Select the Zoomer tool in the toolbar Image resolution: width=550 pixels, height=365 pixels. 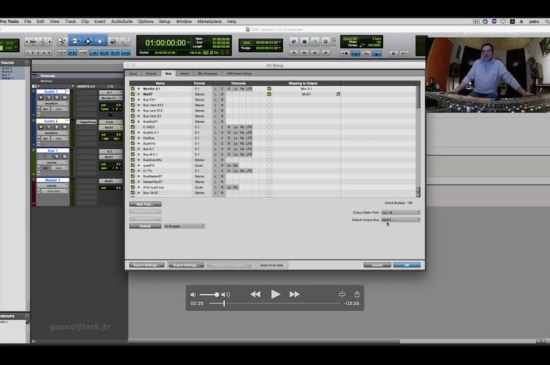(62, 41)
